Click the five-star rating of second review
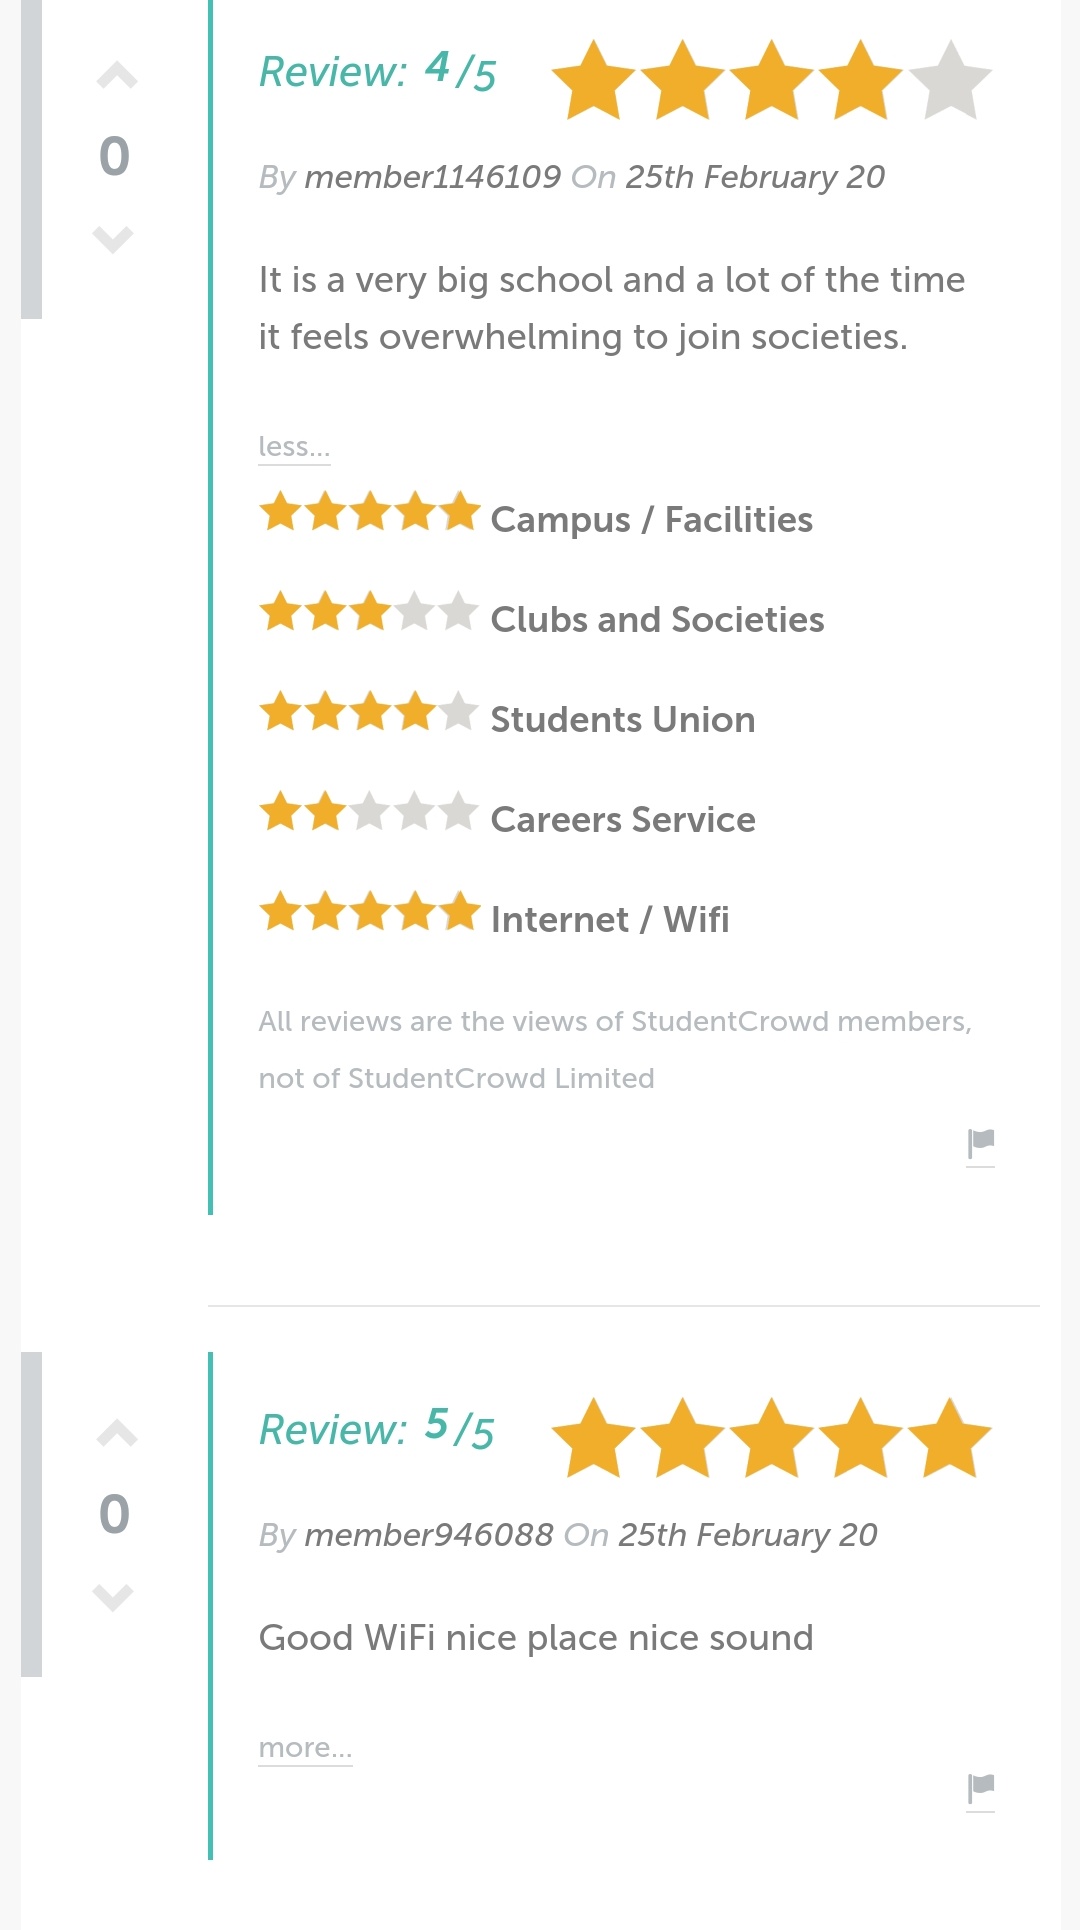The image size is (1080, 1930). point(771,1438)
